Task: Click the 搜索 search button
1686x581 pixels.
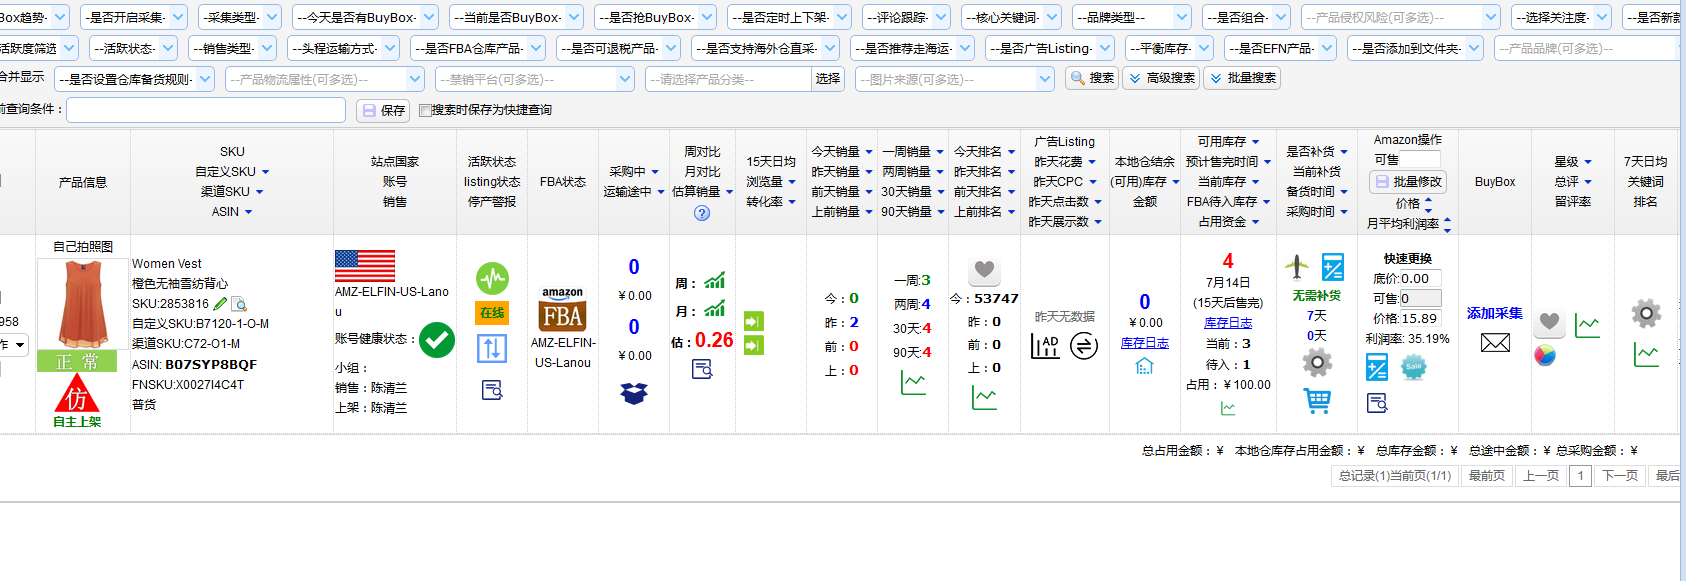Action: click(x=1092, y=78)
